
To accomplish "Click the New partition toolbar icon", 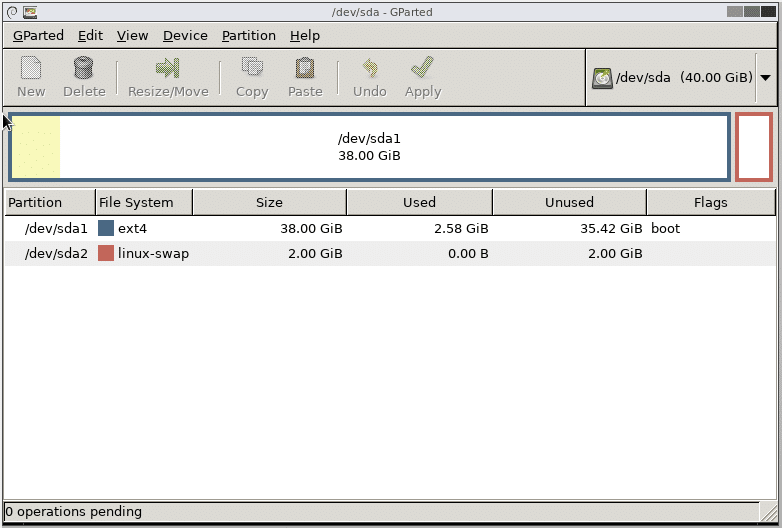I will pyautogui.click(x=31, y=68).
